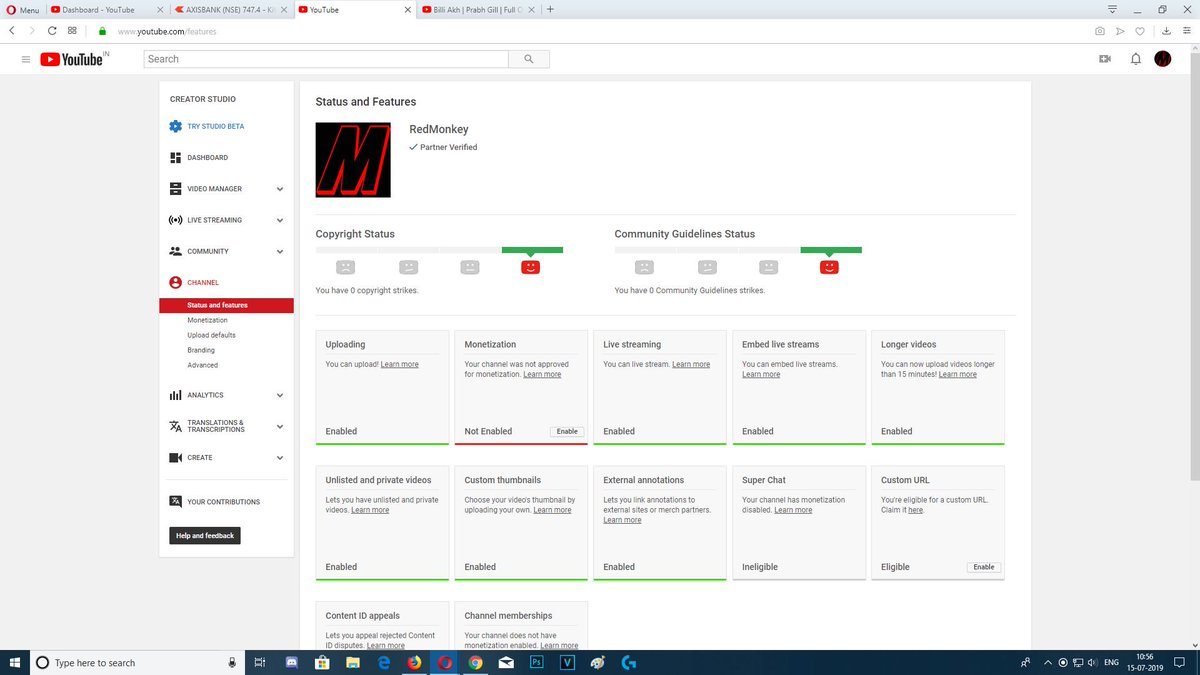Viewport: 1200px width, 675px height.
Task: Click the Your Contributions translate icon
Action: pyautogui.click(x=175, y=502)
